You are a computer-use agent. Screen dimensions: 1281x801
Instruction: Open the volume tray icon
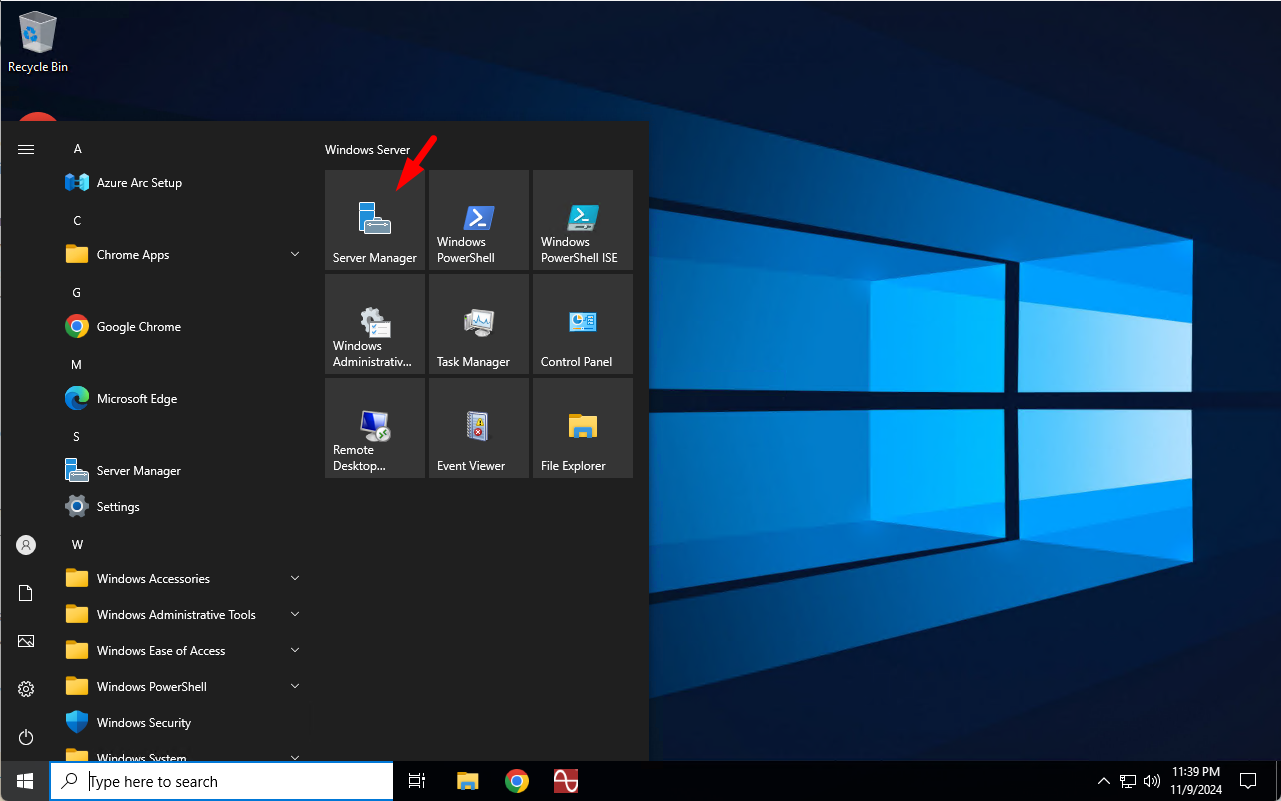1151,781
